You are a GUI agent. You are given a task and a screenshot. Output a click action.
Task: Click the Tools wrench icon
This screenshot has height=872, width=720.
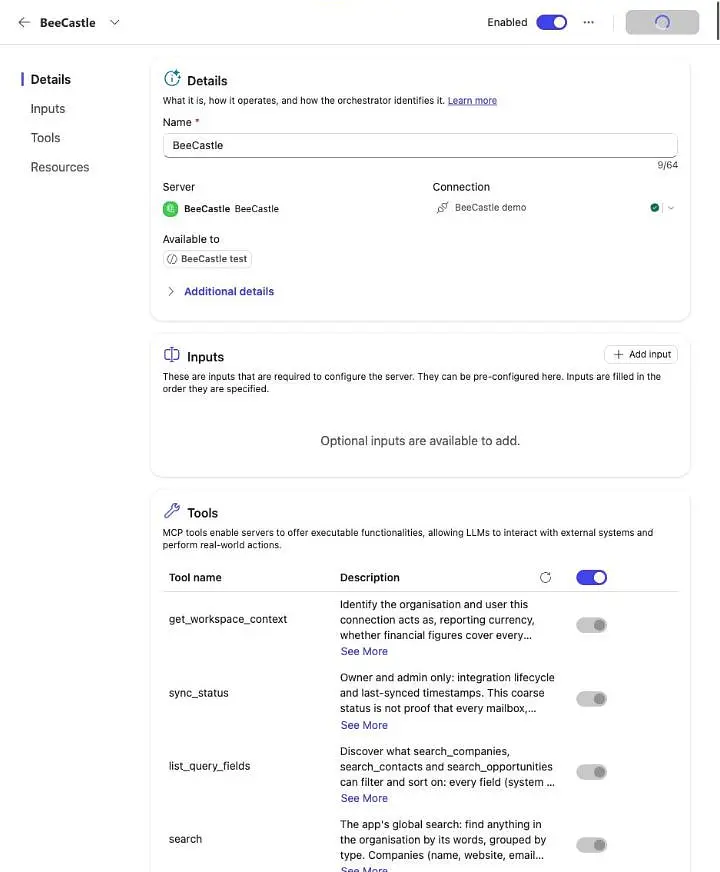click(172, 511)
